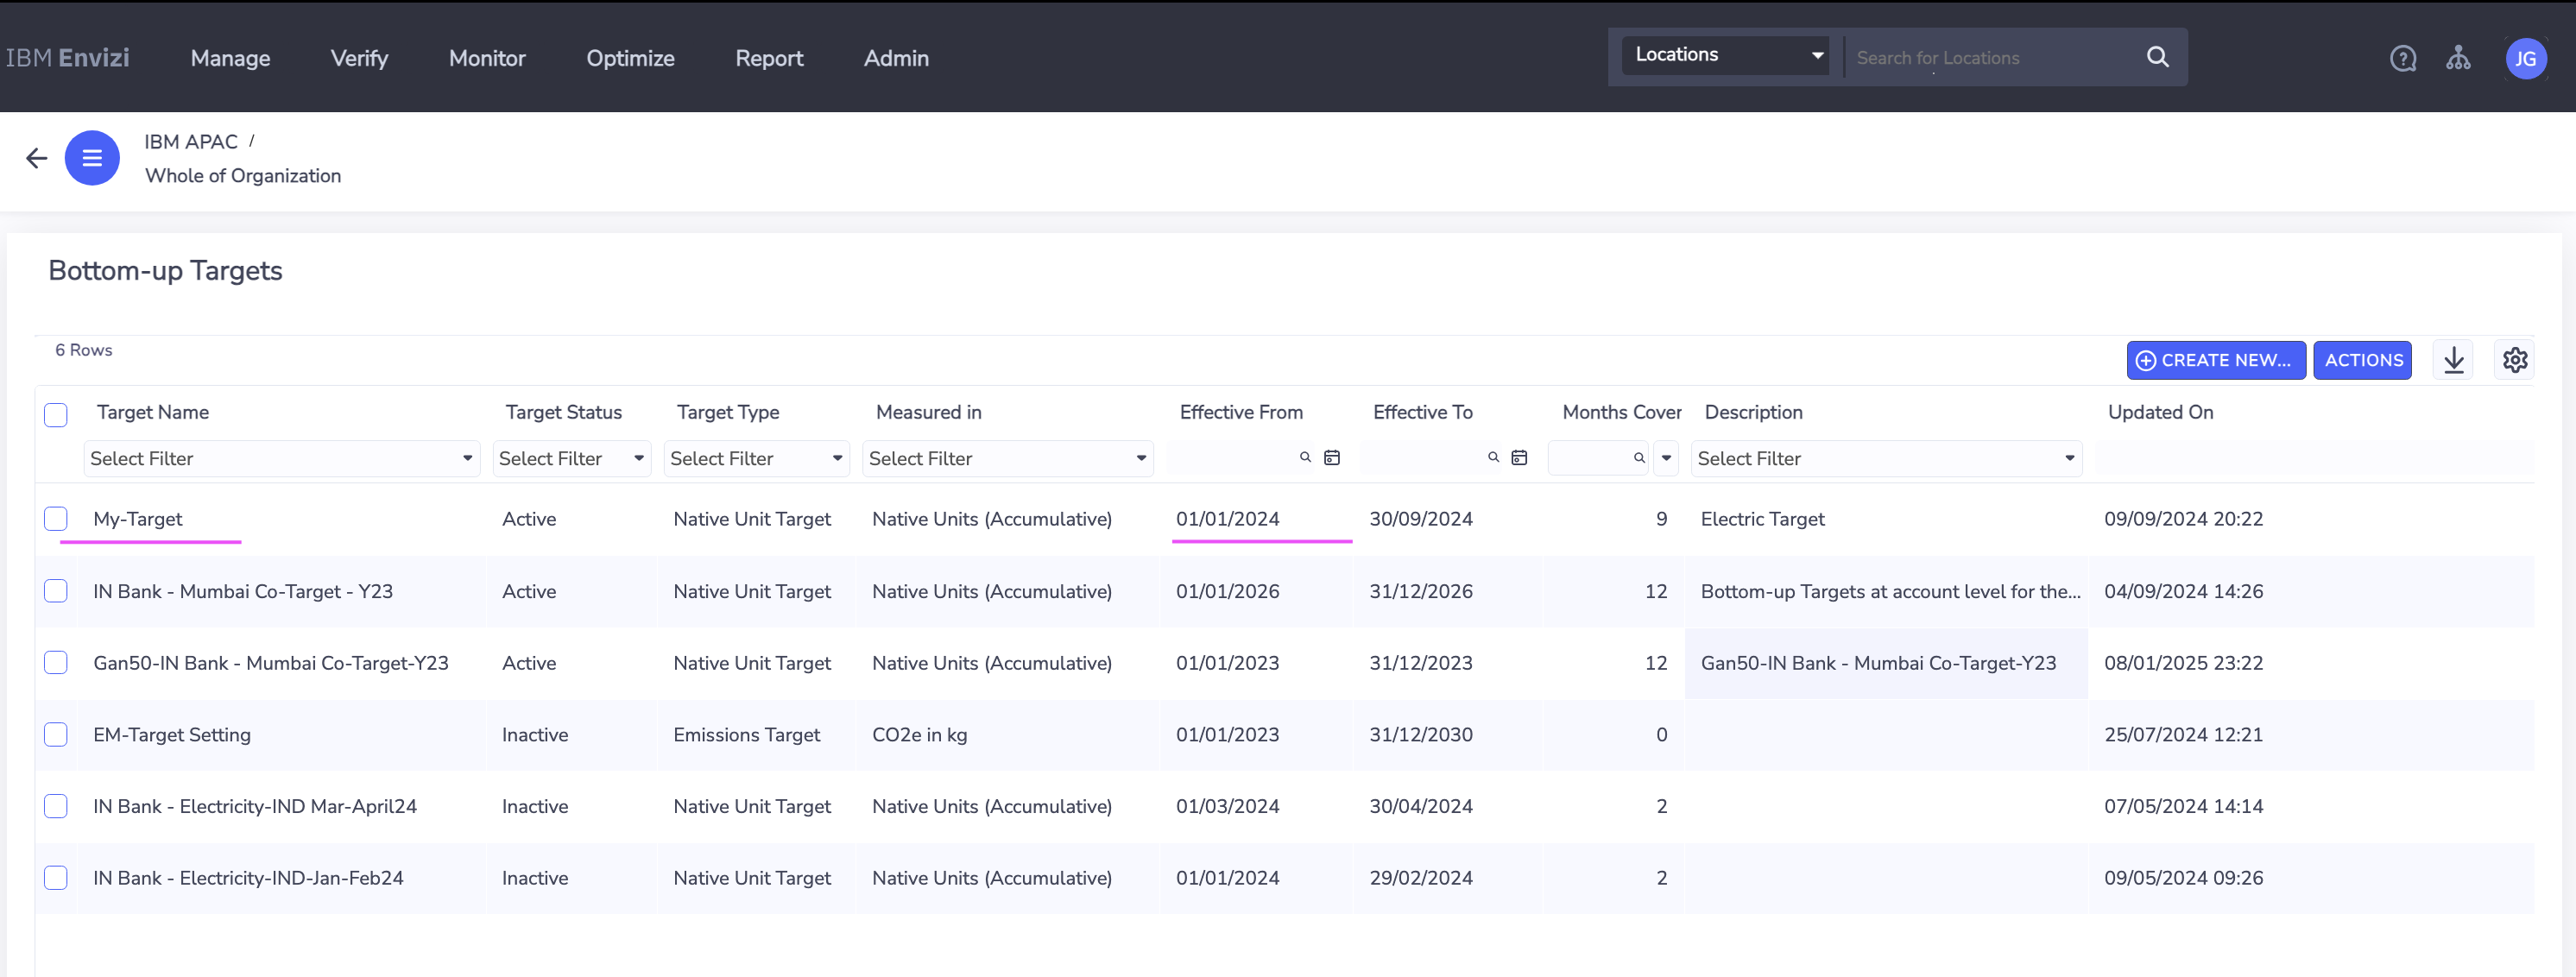Check the My-Target row checkbox
The width and height of the screenshot is (2576, 977).
(x=56, y=519)
